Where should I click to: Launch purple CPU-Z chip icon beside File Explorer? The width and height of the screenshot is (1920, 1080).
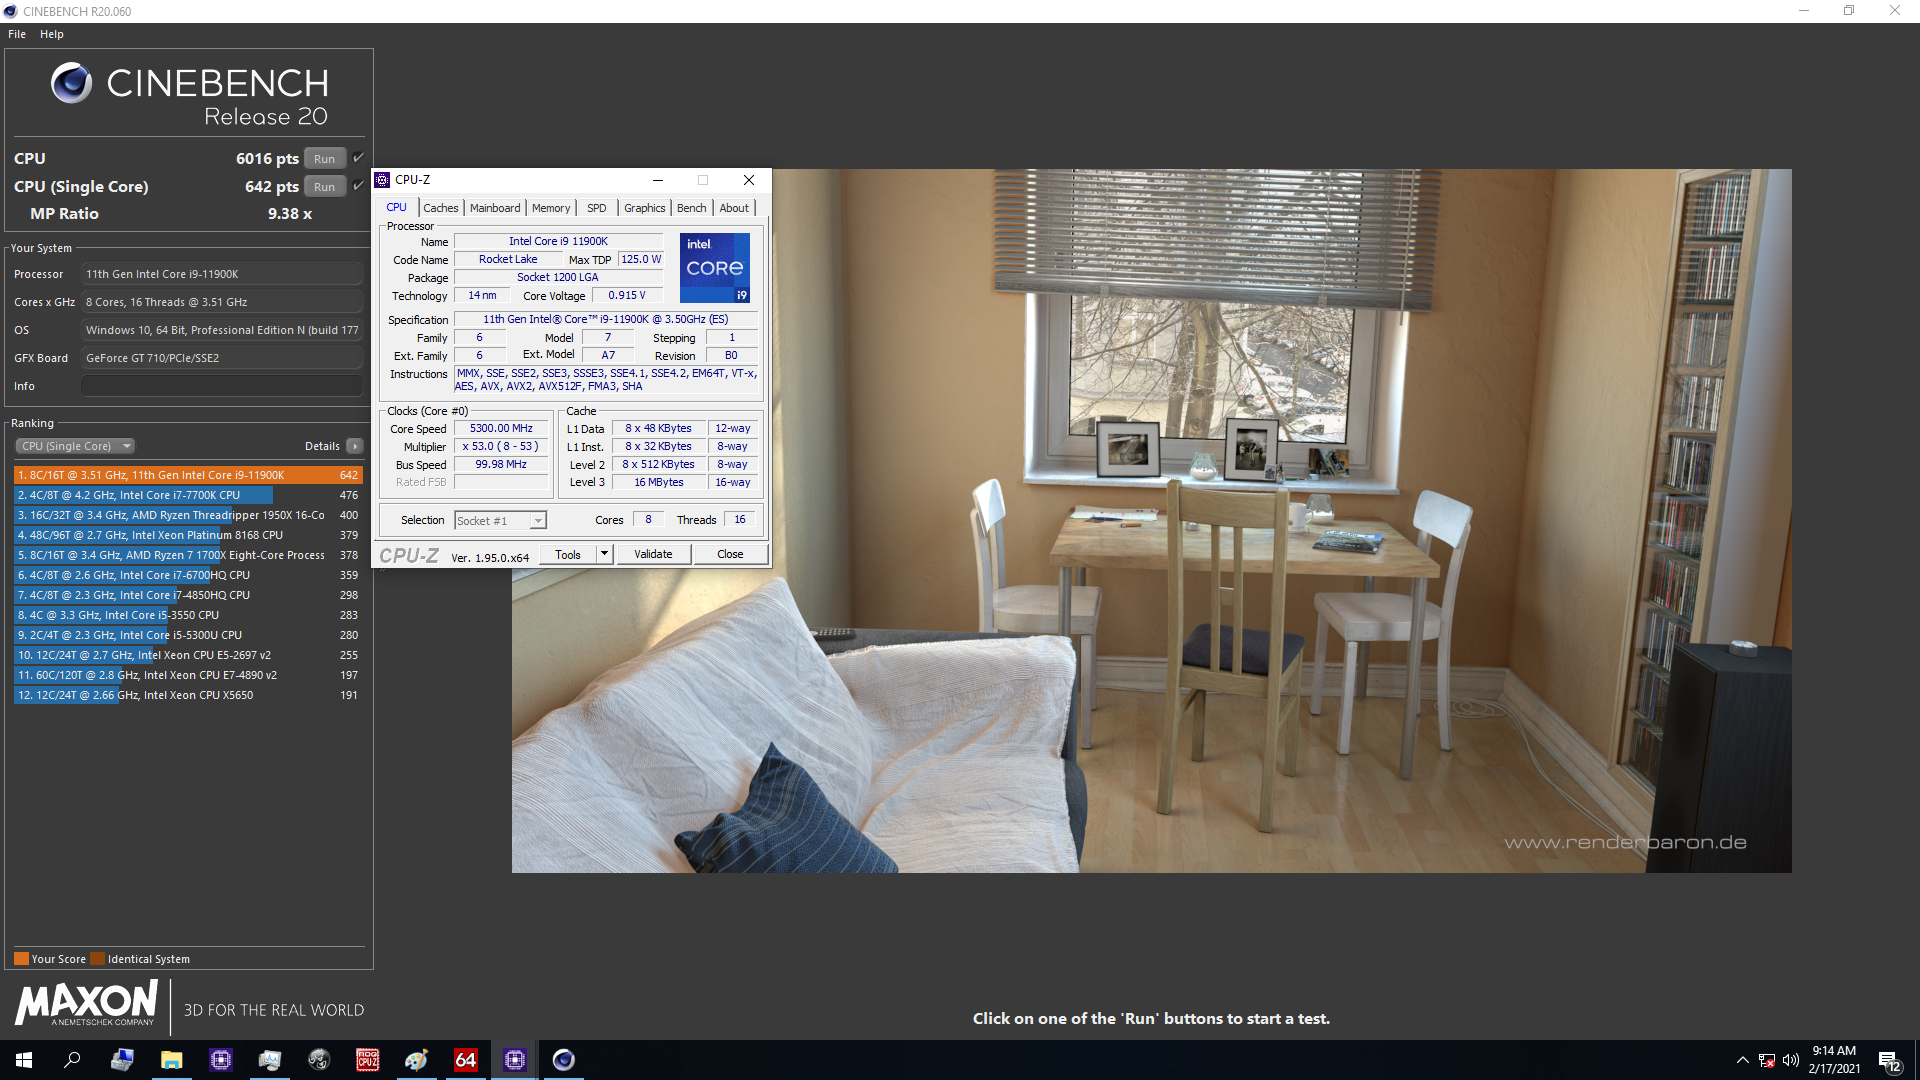point(221,1060)
